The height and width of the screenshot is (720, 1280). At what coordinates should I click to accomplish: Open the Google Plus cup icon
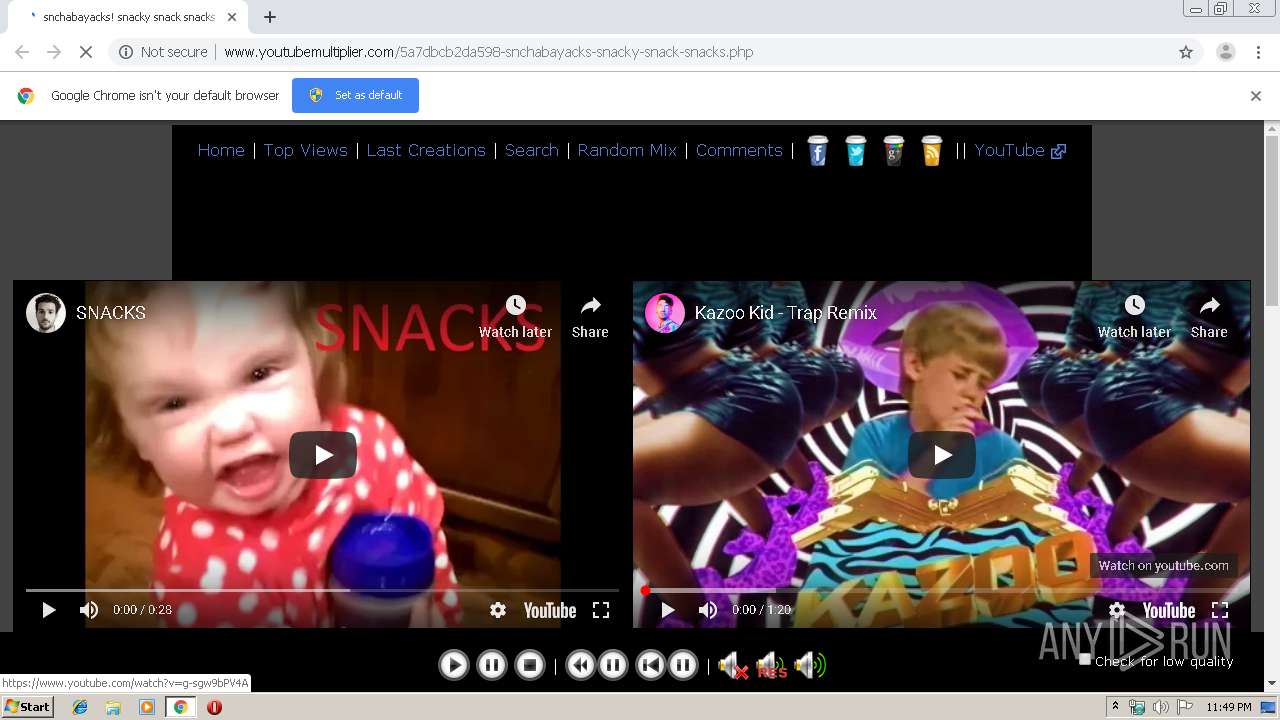pos(894,151)
